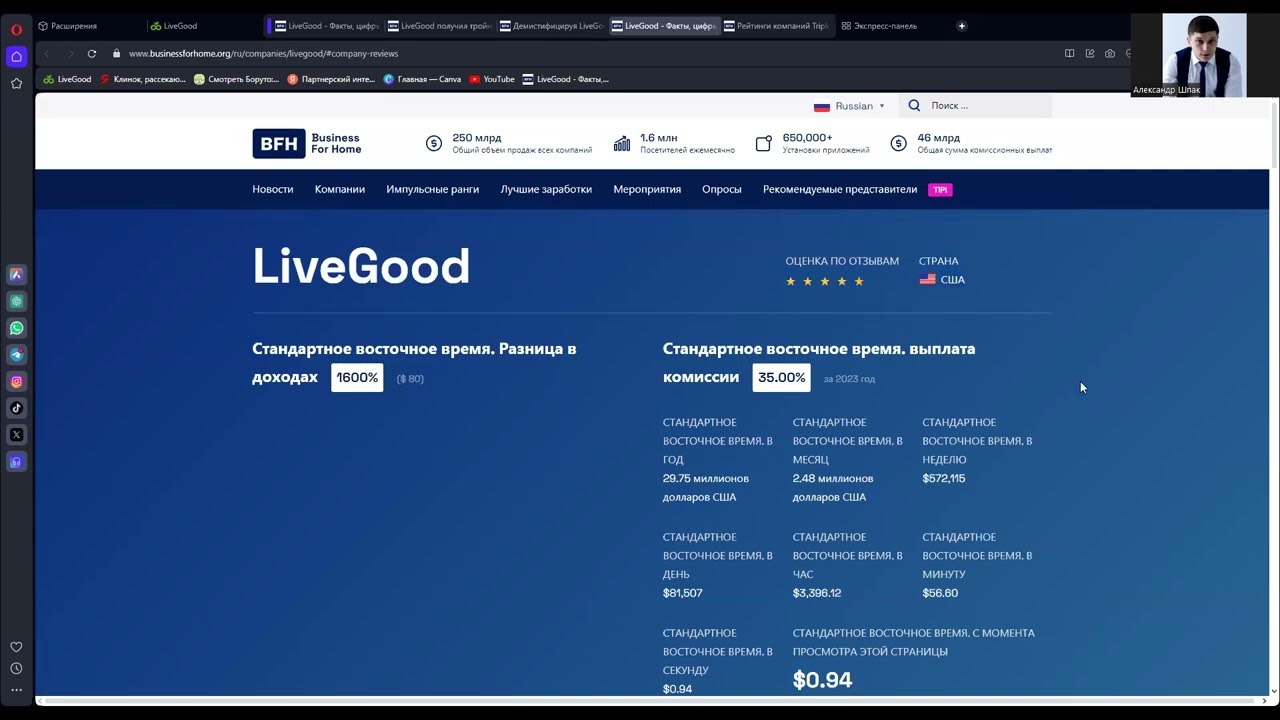Click the pink TIP! badge
1280x720 pixels.
[x=940, y=190]
